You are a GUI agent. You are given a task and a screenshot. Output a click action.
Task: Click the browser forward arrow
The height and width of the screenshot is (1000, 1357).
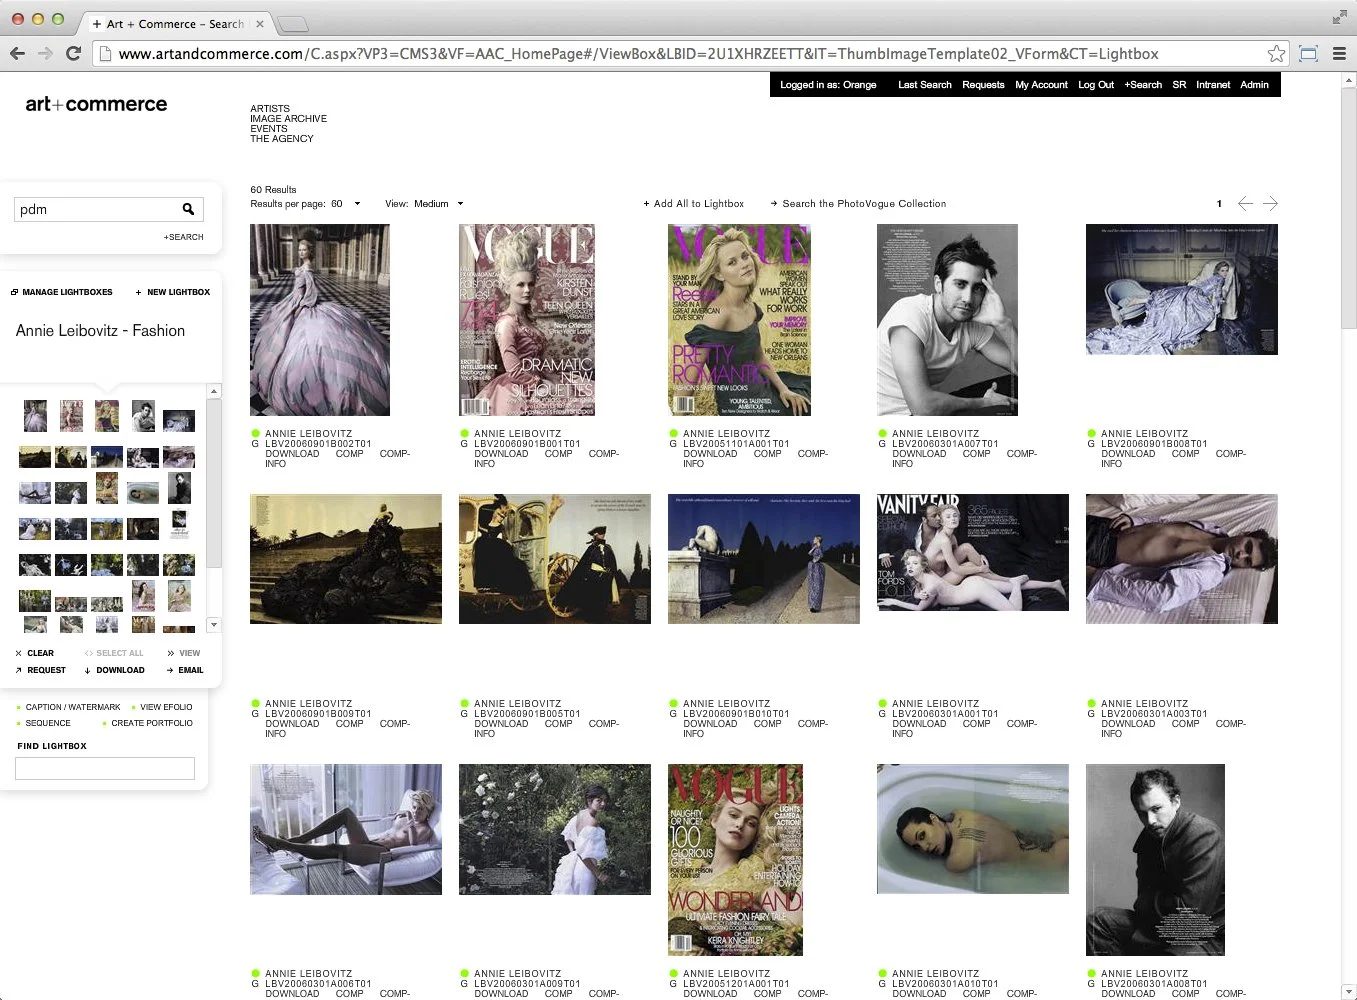(x=45, y=54)
